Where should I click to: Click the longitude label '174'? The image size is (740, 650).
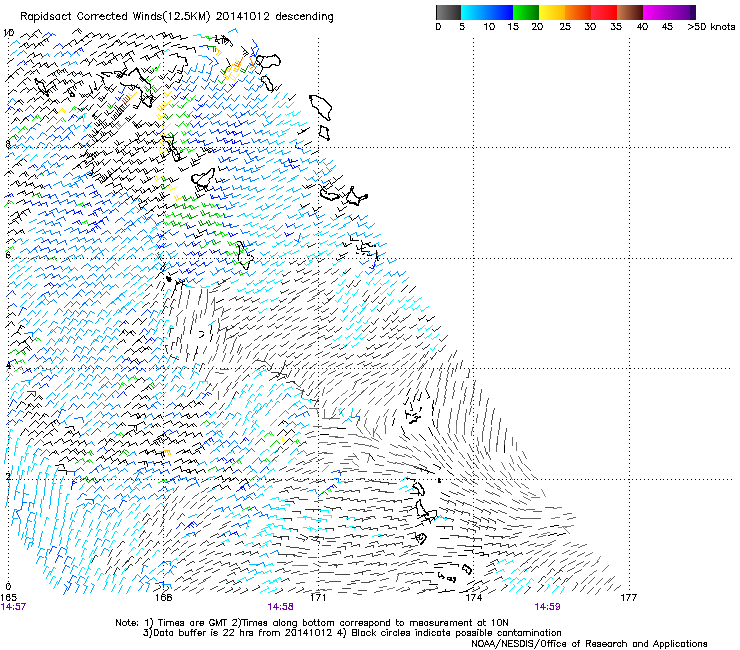pyautogui.click(x=473, y=598)
